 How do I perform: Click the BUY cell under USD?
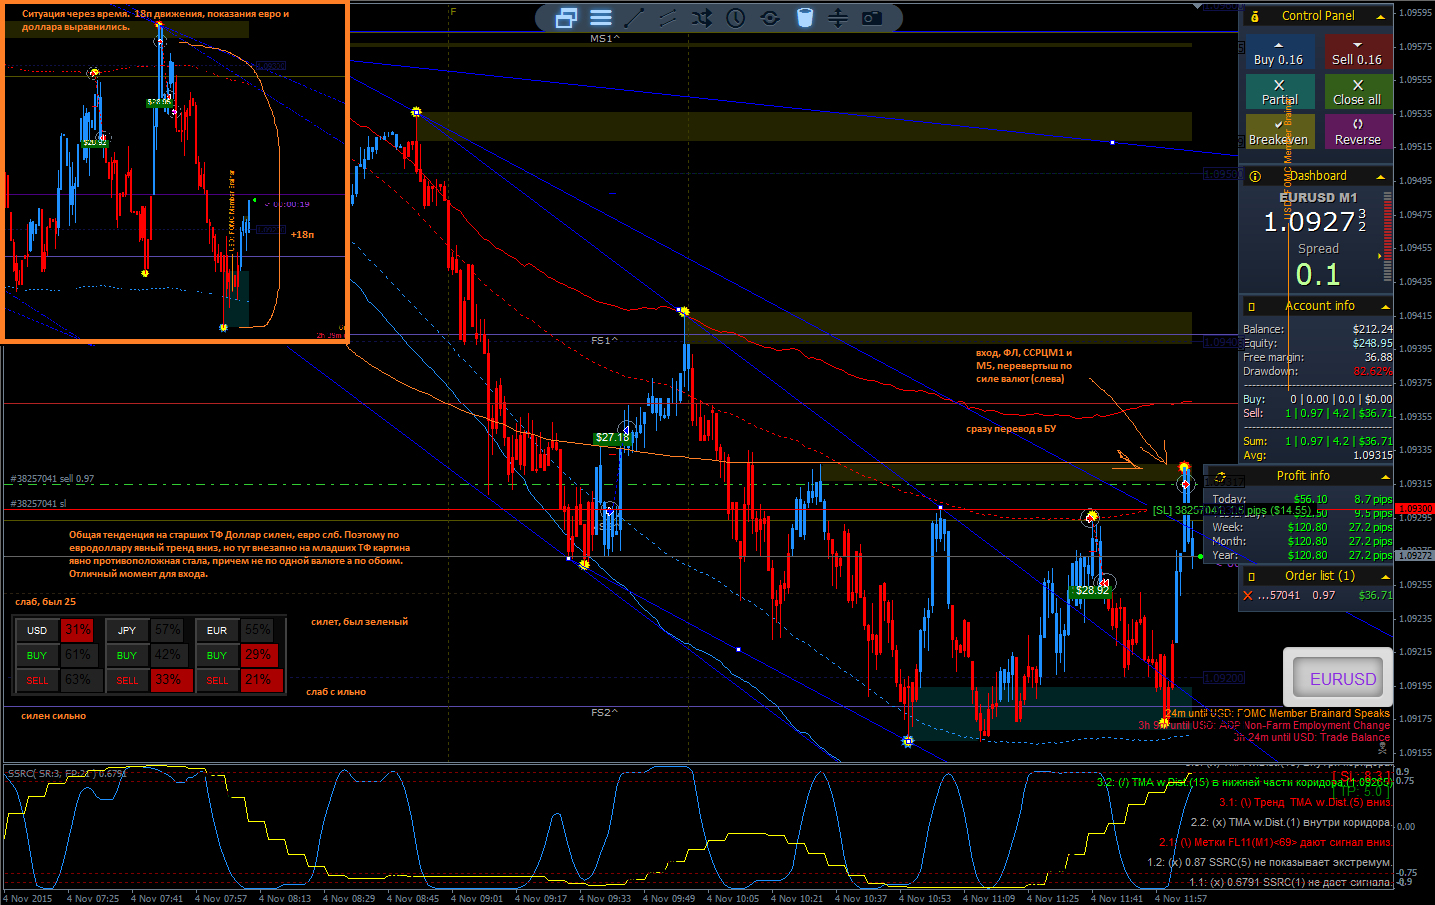[x=37, y=655]
